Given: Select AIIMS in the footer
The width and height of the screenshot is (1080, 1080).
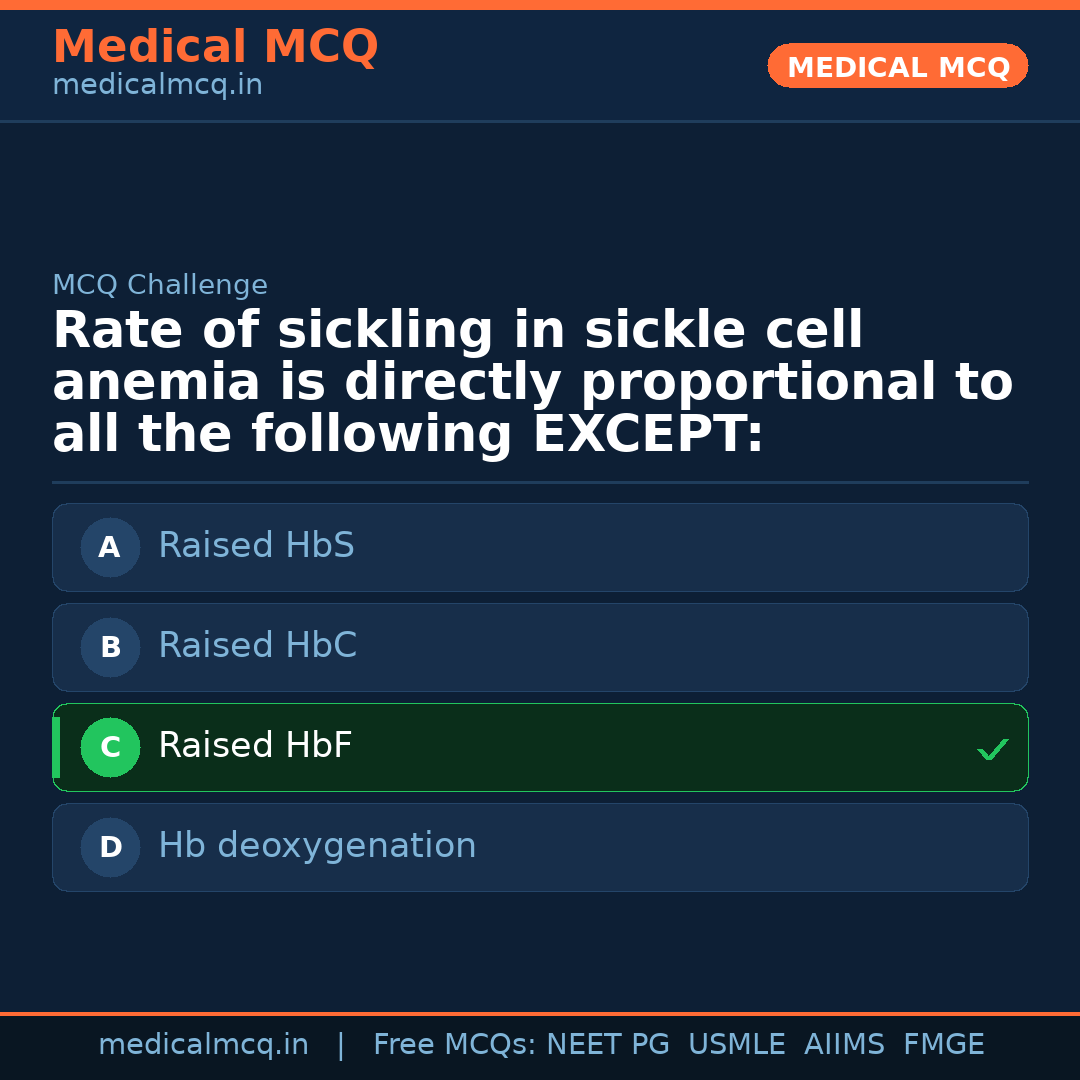Looking at the screenshot, I should 844,1045.
